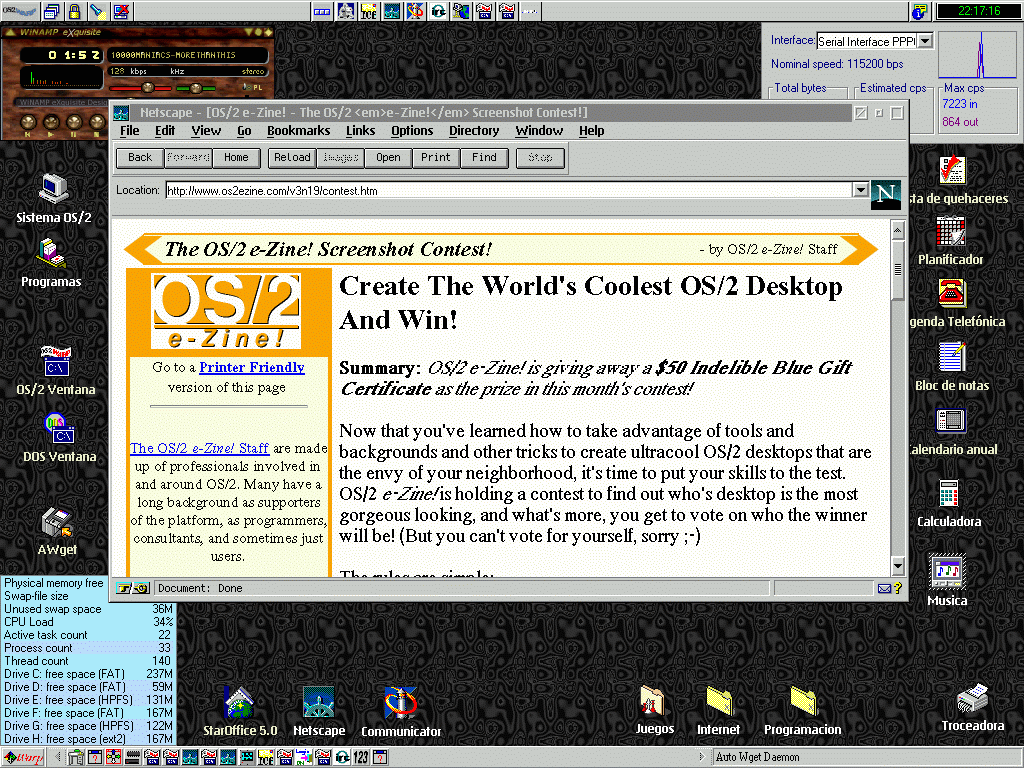This screenshot has width=1024, height=768.
Task: Open the Juegos folder icon
Action: coord(654,710)
